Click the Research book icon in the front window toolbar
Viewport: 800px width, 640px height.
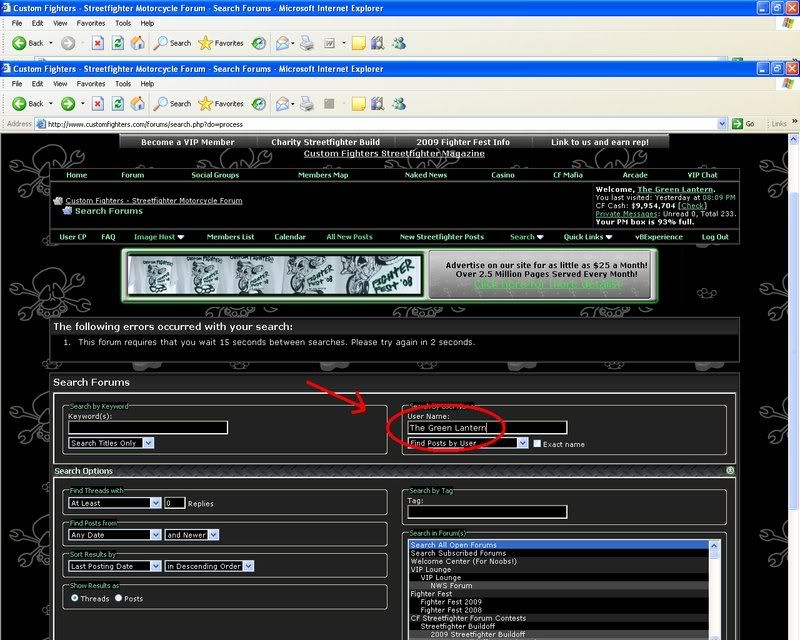378,104
